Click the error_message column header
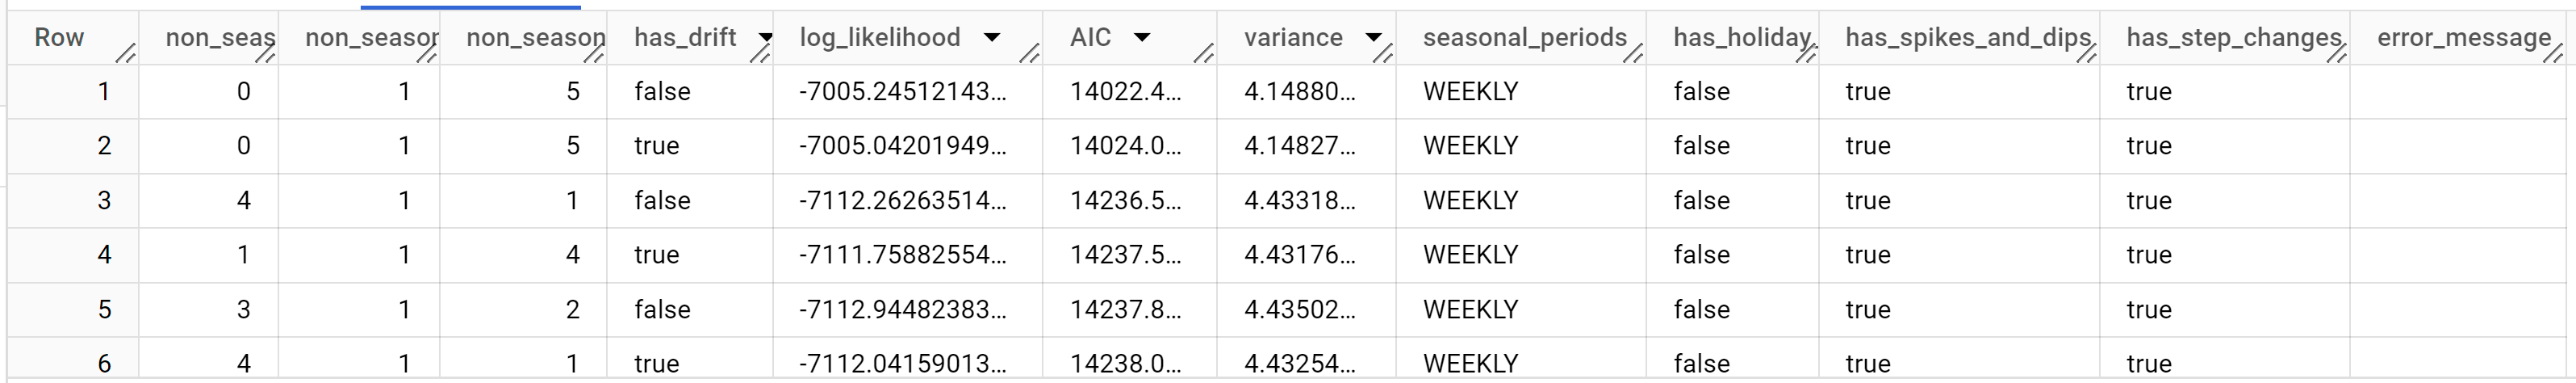Image resolution: width=2576 pixels, height=383 pixels. pos(2463,38)
